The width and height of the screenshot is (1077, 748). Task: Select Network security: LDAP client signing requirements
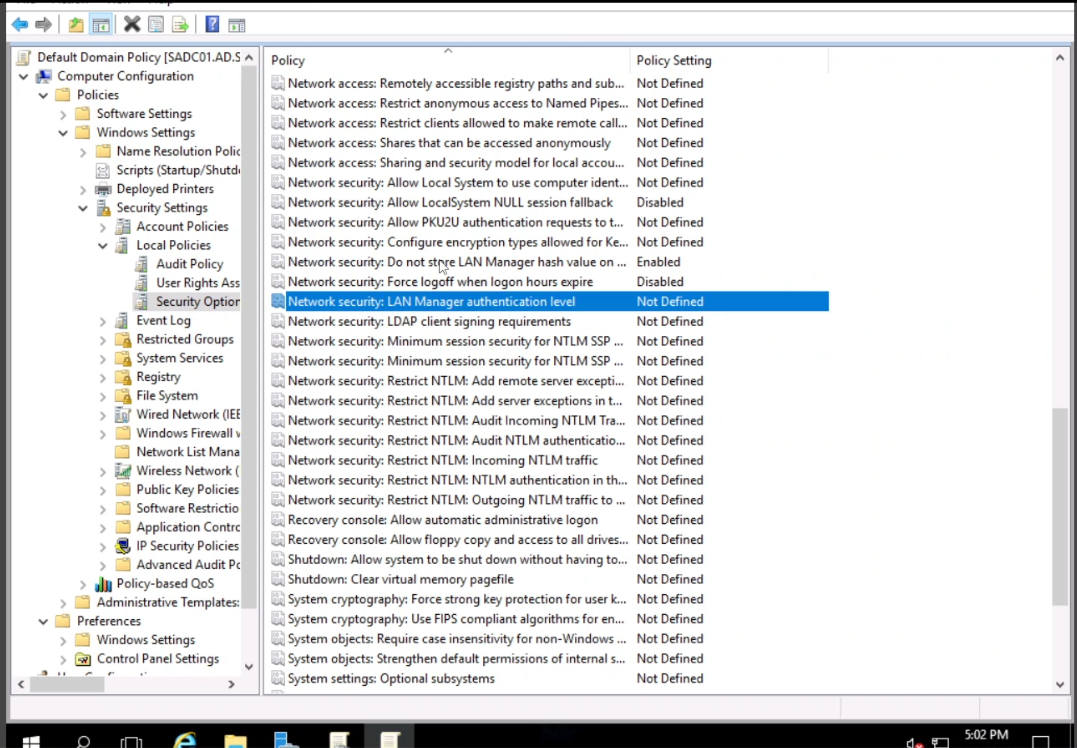pos(429,321)
